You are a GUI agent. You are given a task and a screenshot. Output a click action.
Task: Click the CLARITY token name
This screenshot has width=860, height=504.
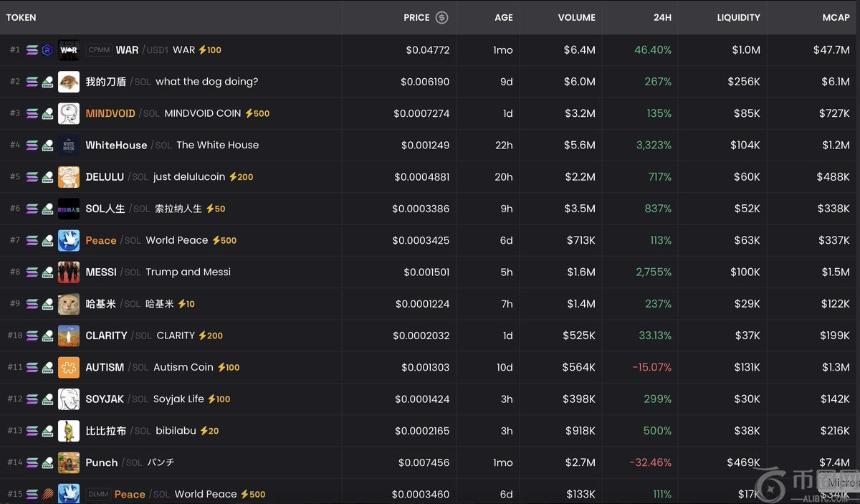106,336
